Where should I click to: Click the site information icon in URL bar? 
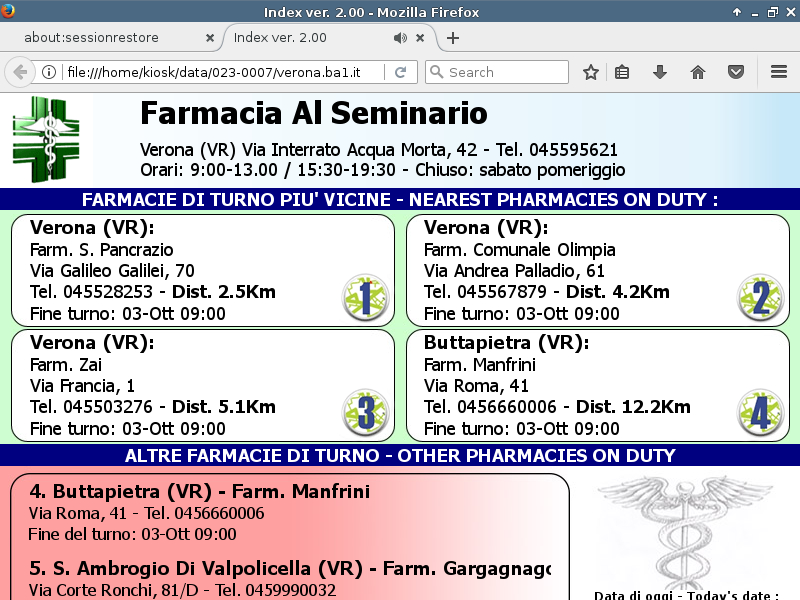(x=48, y=72)
